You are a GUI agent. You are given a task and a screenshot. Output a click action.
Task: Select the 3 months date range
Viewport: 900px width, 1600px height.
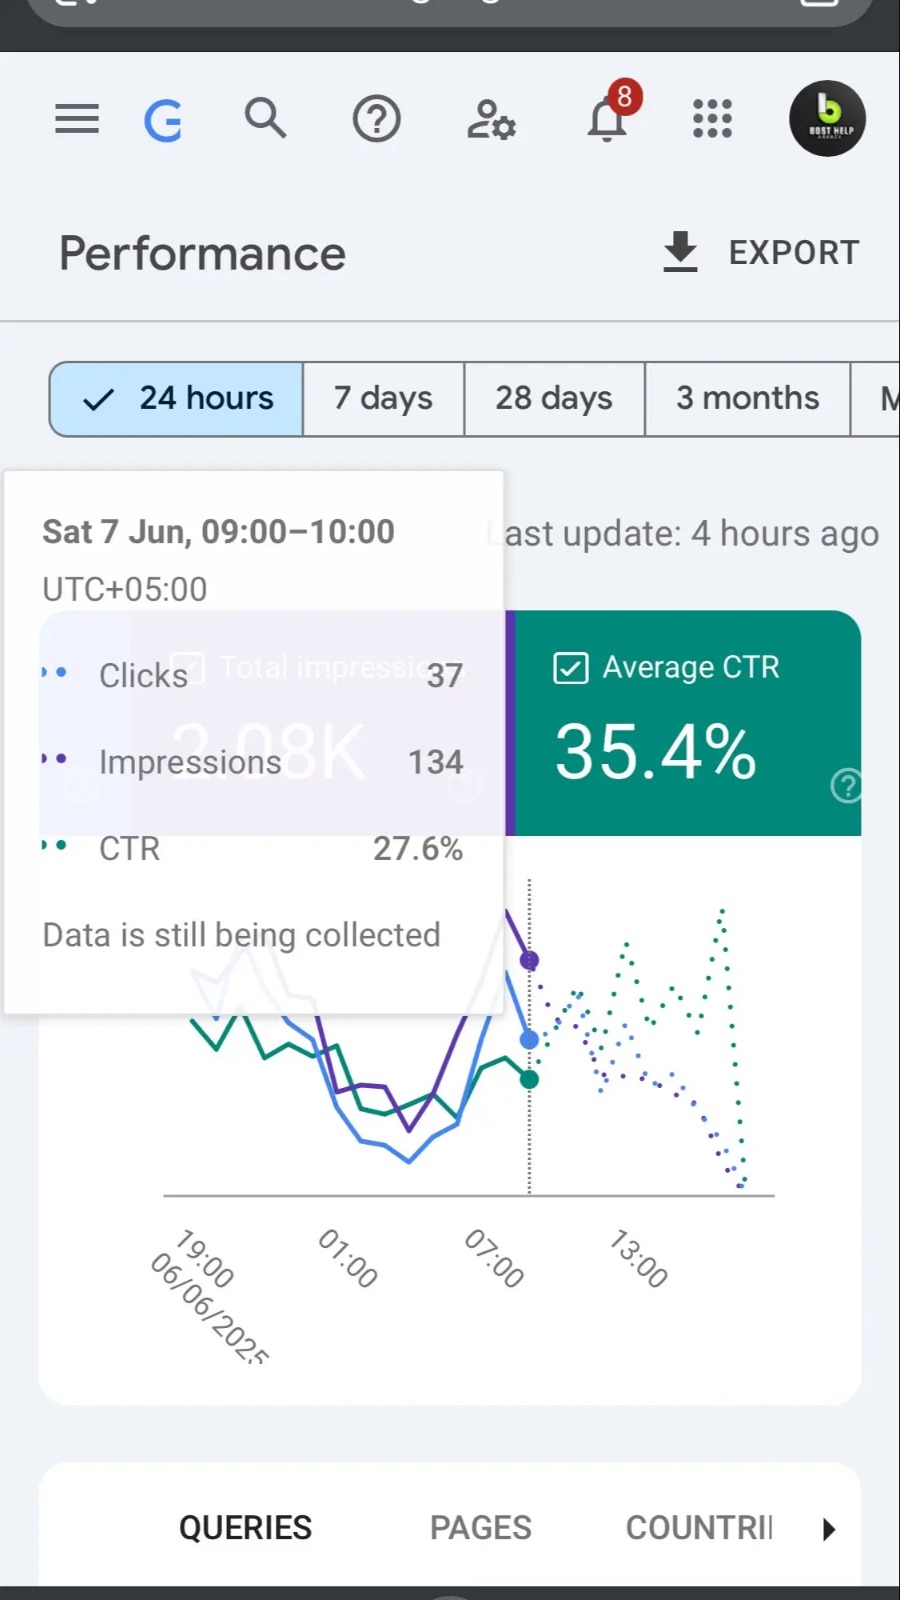(747, 399)
